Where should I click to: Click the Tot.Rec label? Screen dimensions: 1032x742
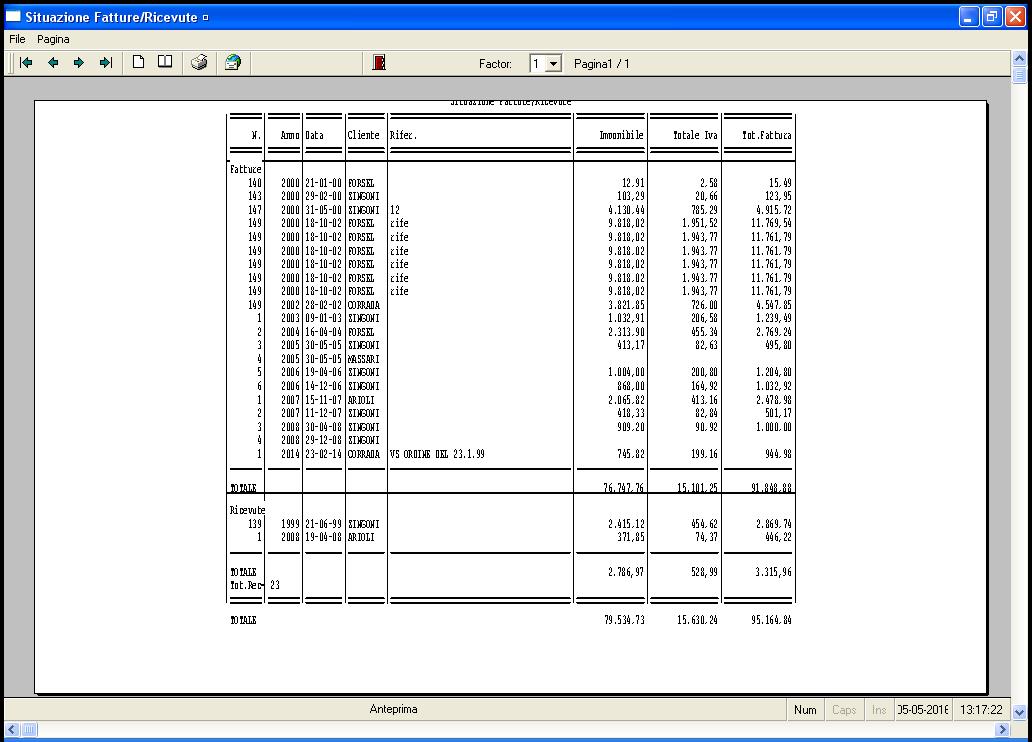pos(245,585)
